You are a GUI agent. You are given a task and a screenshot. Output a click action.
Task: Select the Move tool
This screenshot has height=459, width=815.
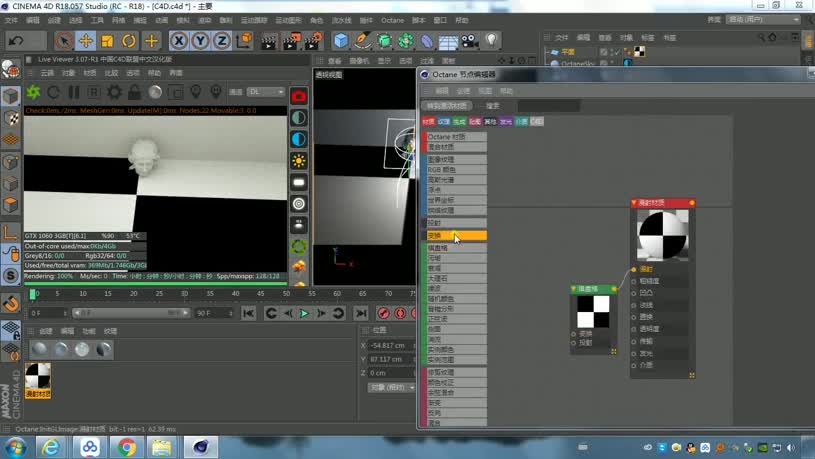tap(86, 41)
